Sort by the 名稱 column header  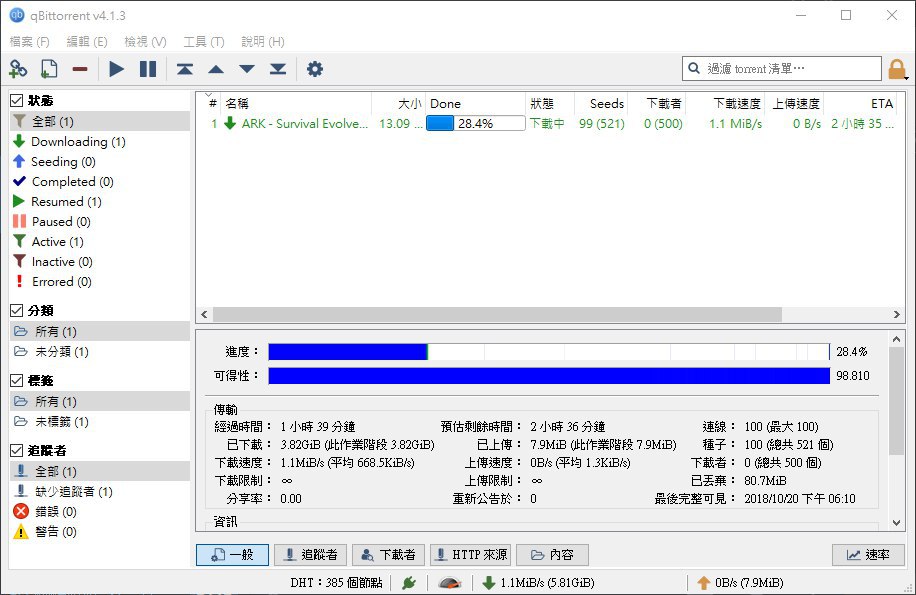tap(296, 103)
